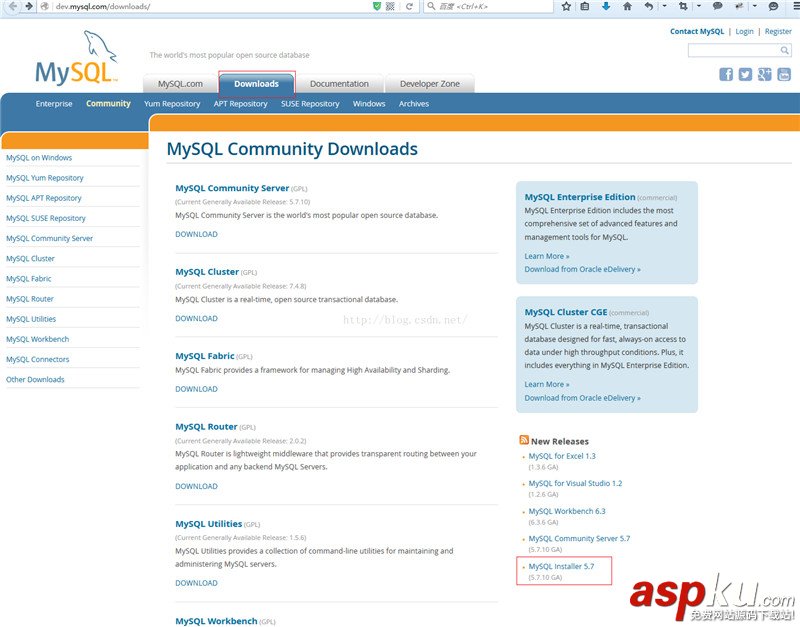Click DOWNLOAD under MySQL Fabric

pos(196,389)
